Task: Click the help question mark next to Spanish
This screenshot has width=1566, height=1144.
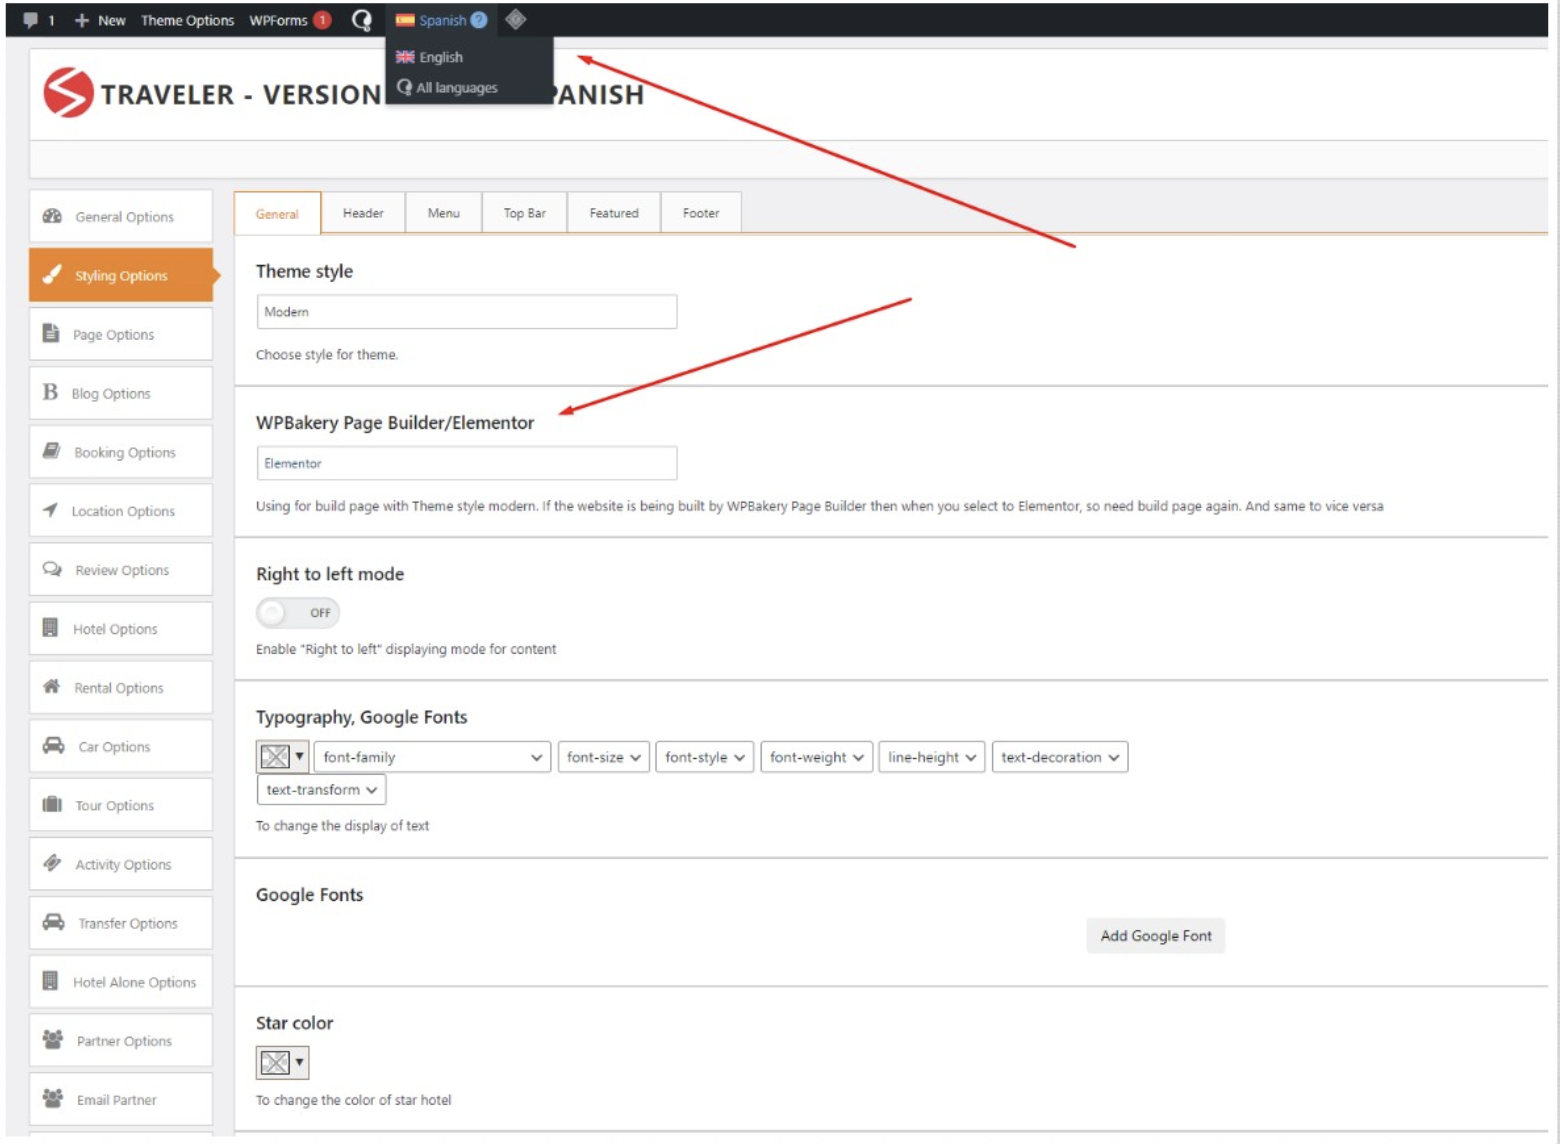Action: tap(479, 20)
